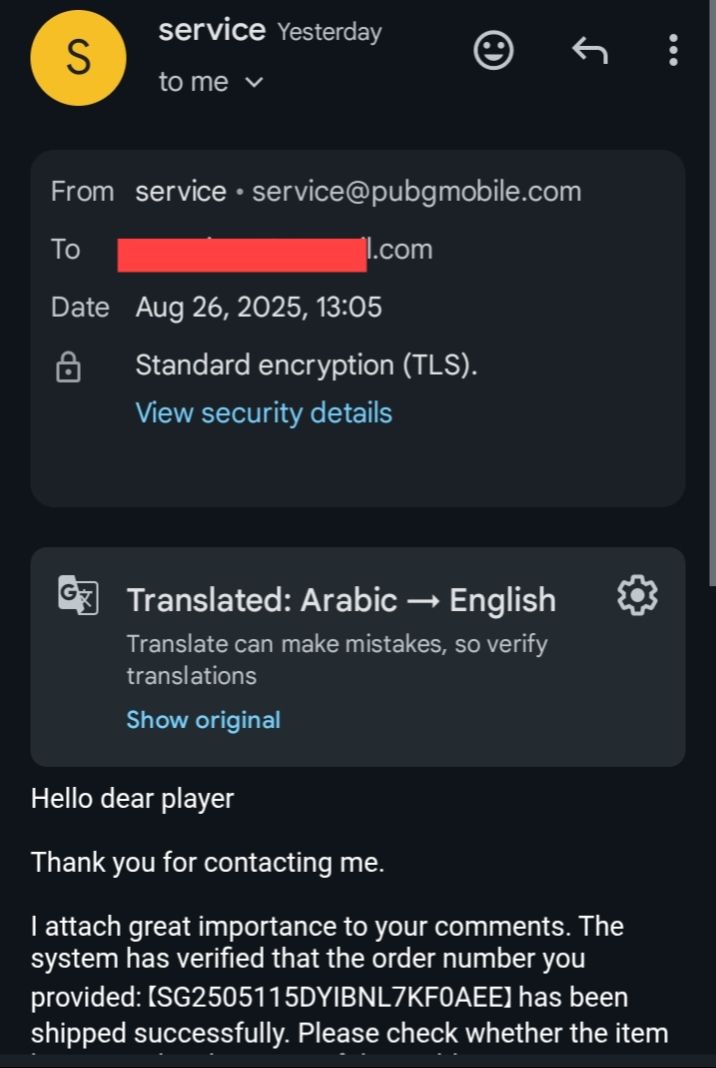Viewport: 716px width, 1068px height.
Task: Click the encryption padlock icon
Action: tap(68, 368)
